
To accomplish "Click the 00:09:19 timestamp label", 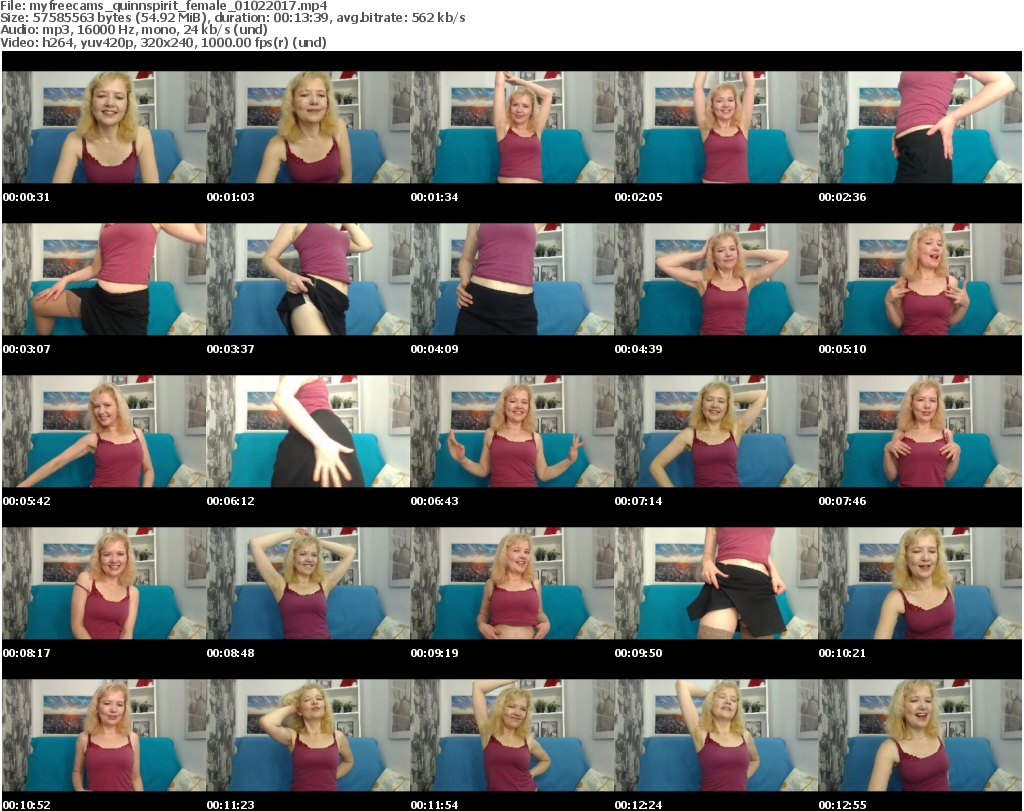I will [434, 653].
